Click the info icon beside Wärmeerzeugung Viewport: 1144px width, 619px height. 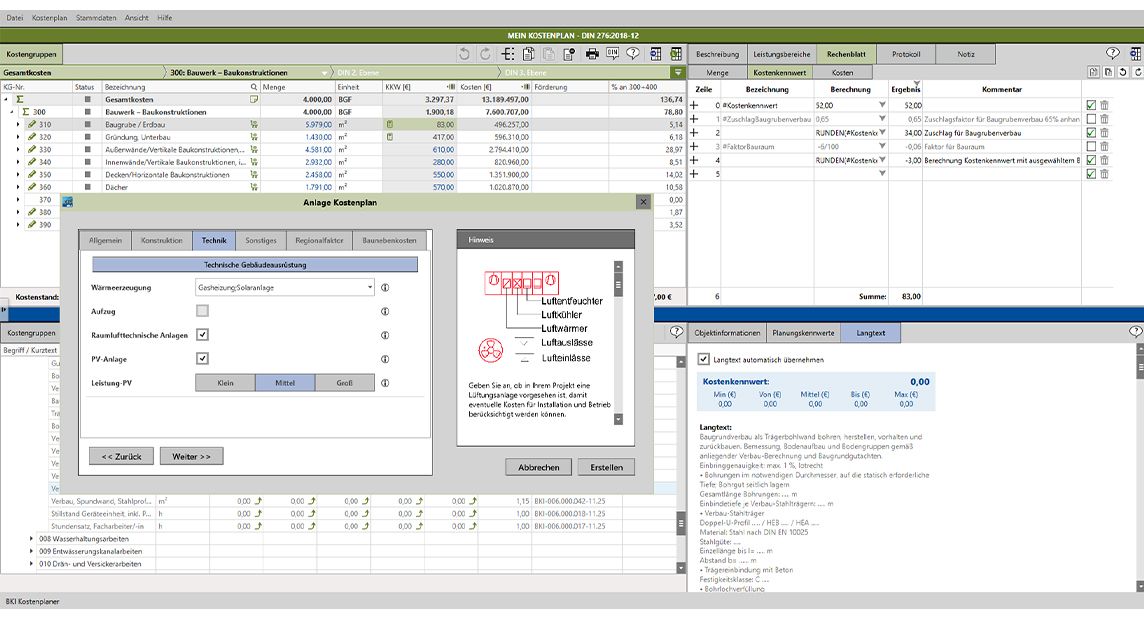384,288
